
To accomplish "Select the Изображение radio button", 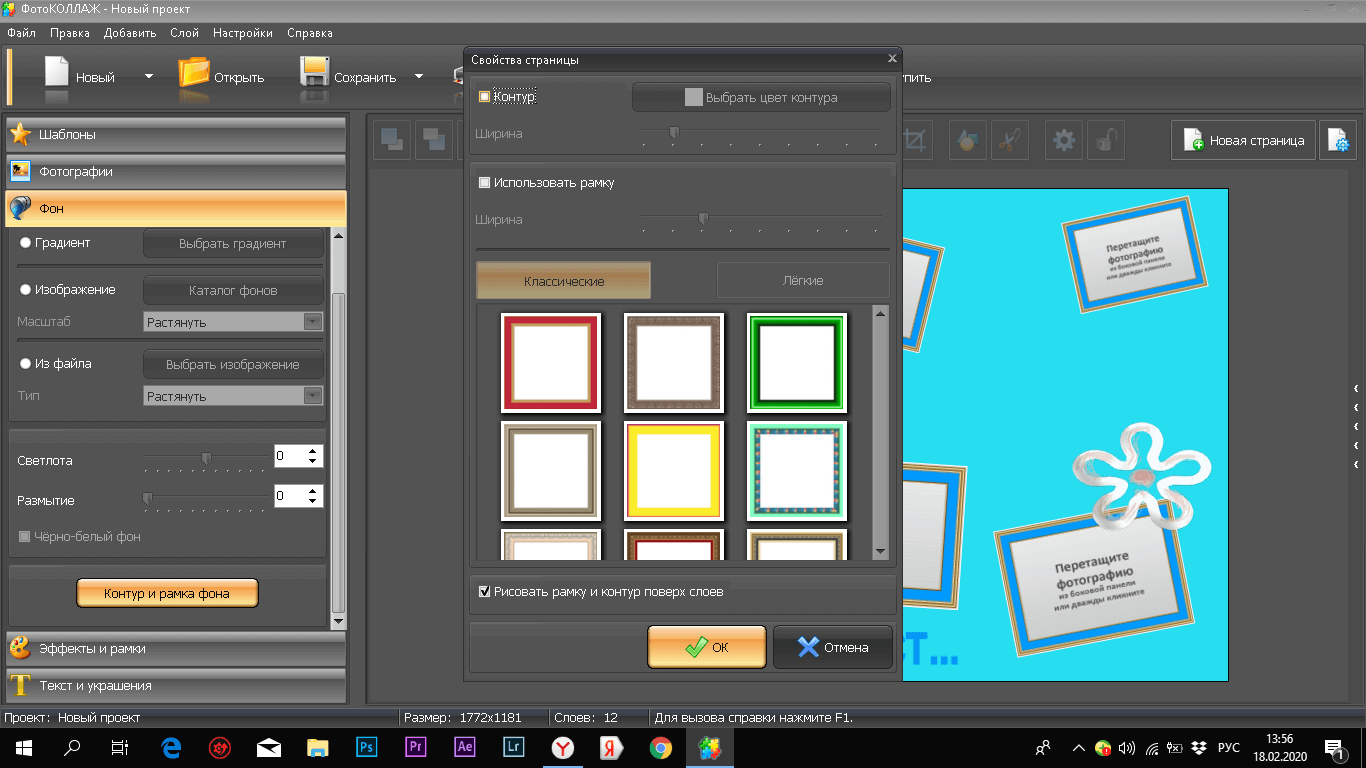I will coord(25,289).
